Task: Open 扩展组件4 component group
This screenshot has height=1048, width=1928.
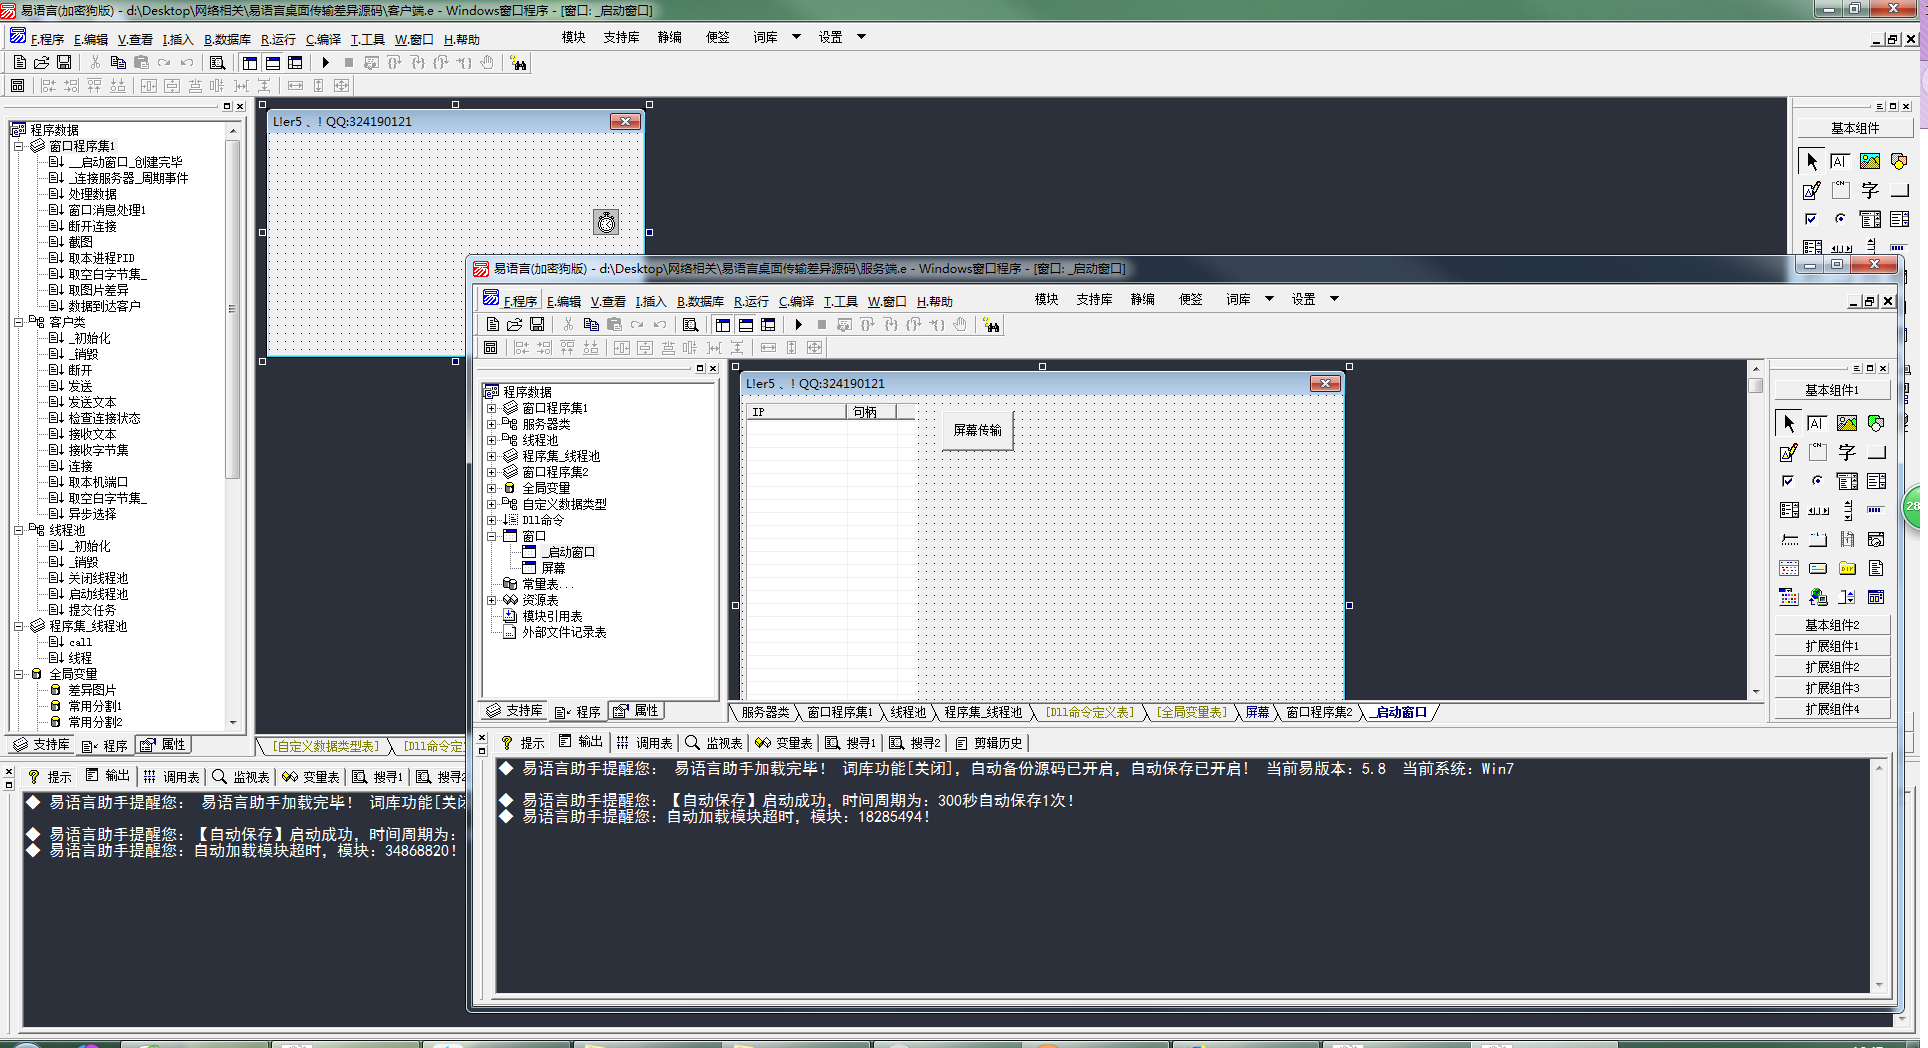Action: pyautogui.click(x=1832, y=709)
